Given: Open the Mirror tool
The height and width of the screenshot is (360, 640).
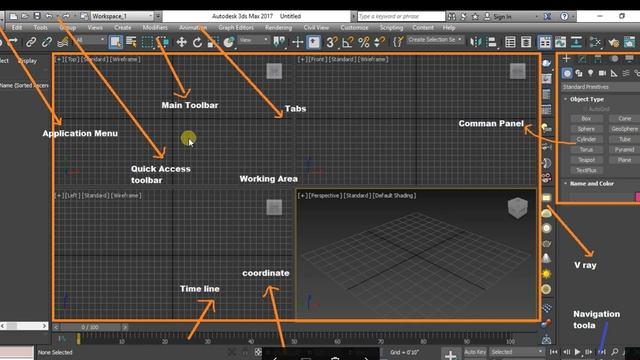Looking at the screenshot, I should click(x=476, y=42).
